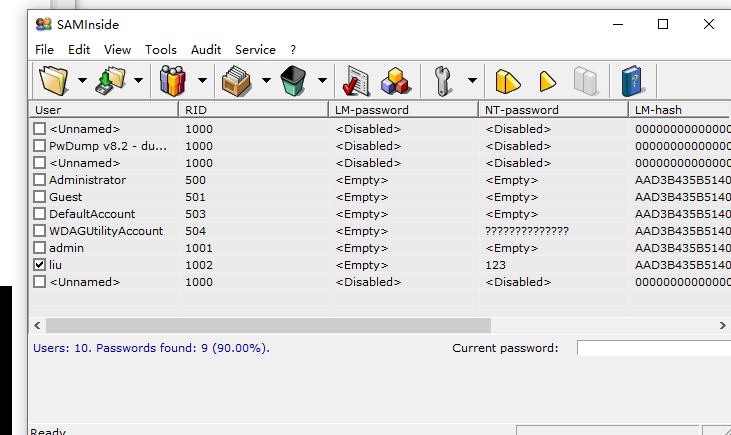
Task: Click the Users: 10. Passwords found status text
Action: pyautogui.click(x=151, y=348)
